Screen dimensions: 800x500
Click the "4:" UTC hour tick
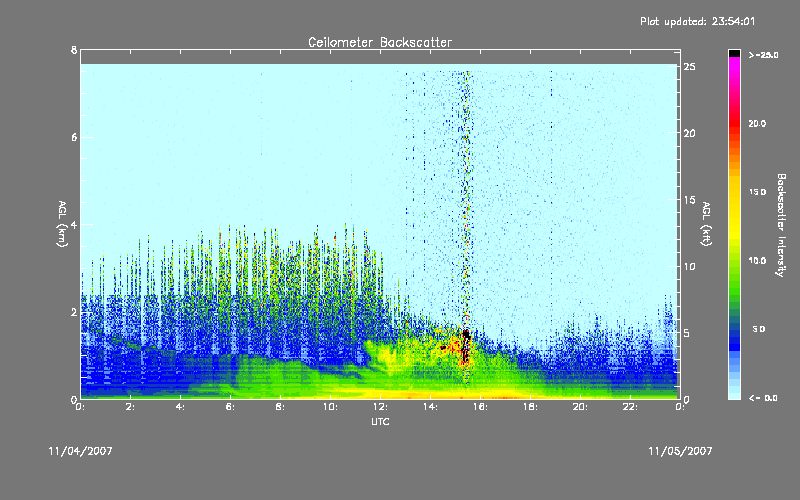(181, 407)
